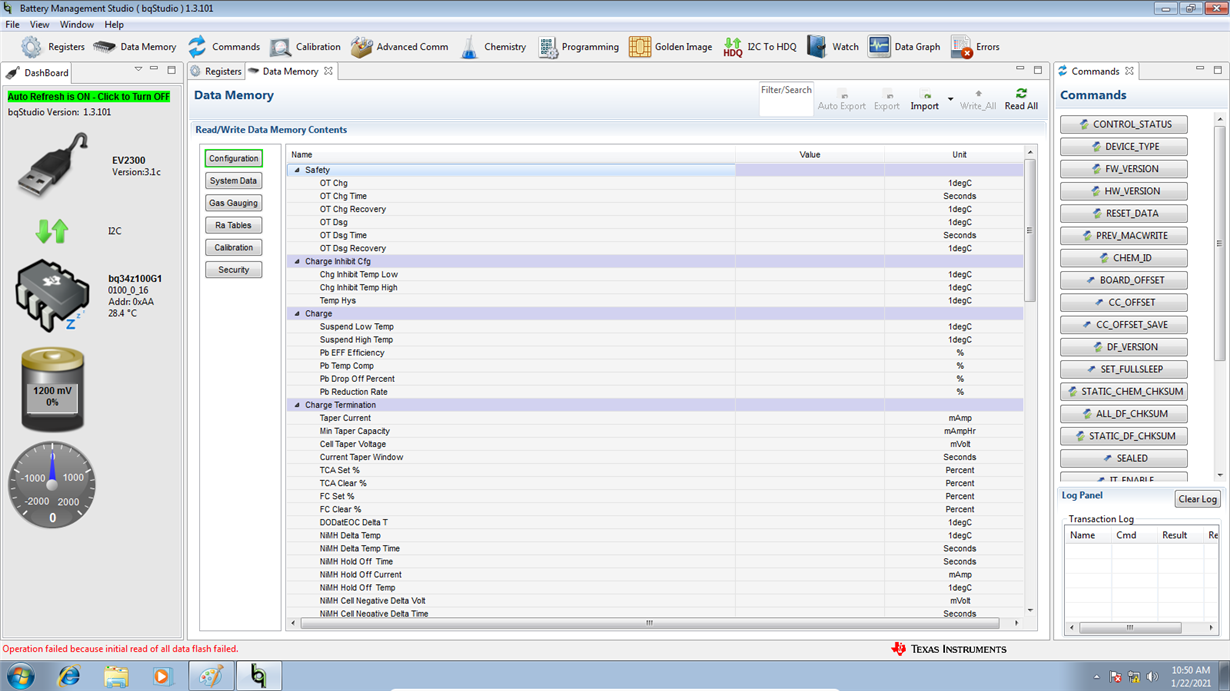Open the View menu
Image resolution: width=1230 pixels, height=691 pixels.
click(x=39, y=25)
